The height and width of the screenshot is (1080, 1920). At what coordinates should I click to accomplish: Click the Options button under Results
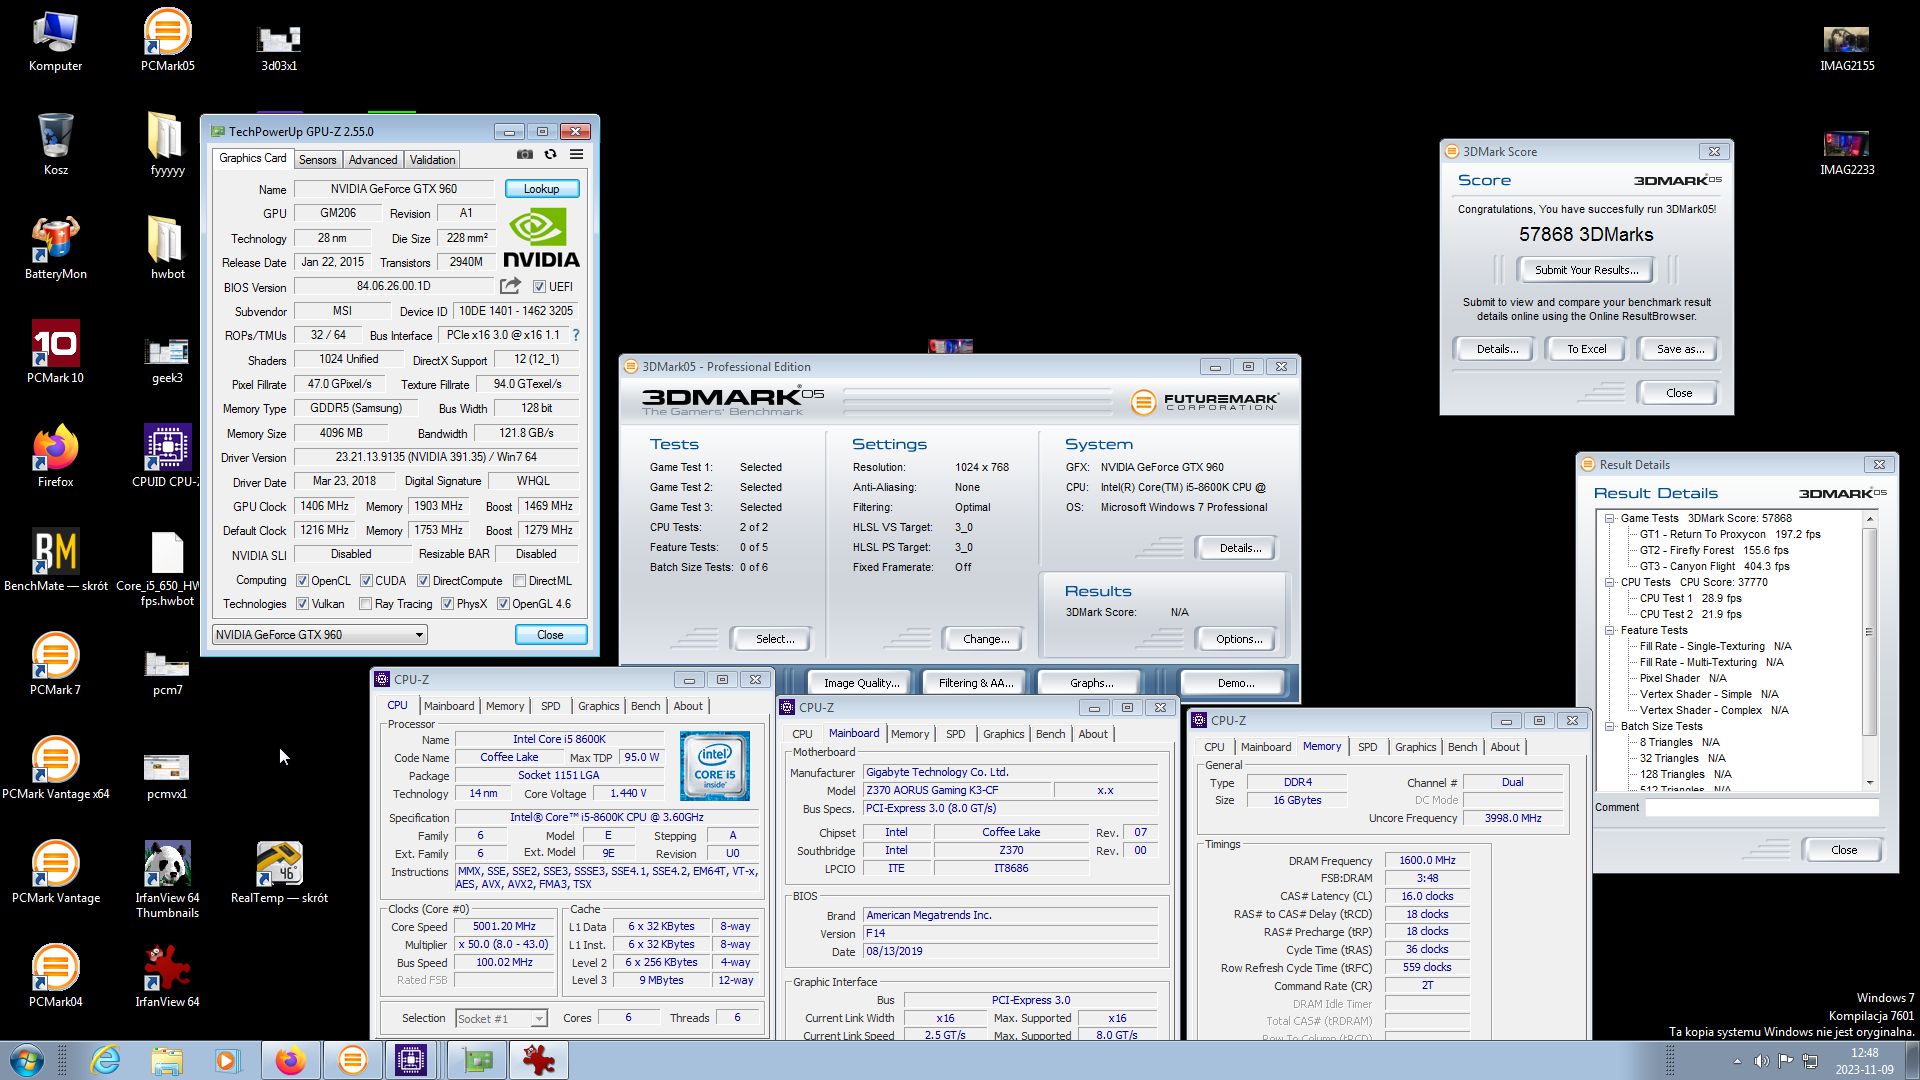coord(1238,639)
